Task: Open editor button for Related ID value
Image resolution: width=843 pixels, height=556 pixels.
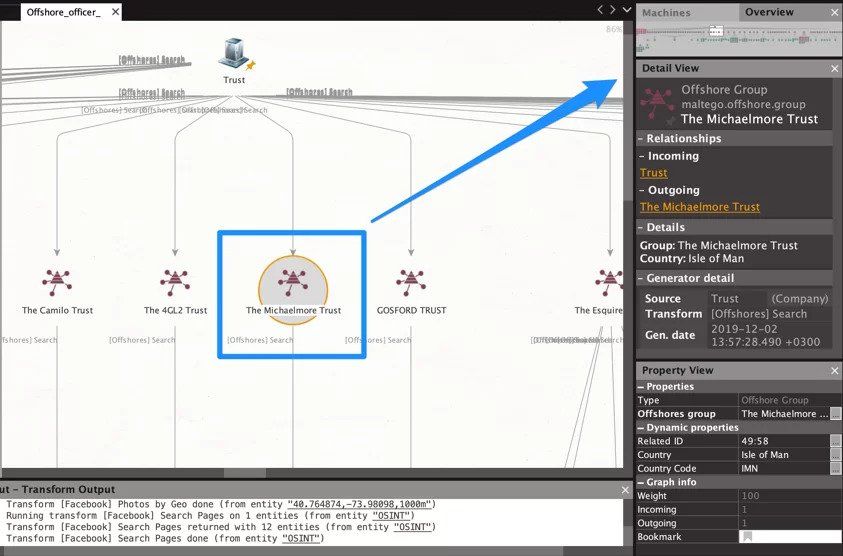Action: tap(835, 441)
